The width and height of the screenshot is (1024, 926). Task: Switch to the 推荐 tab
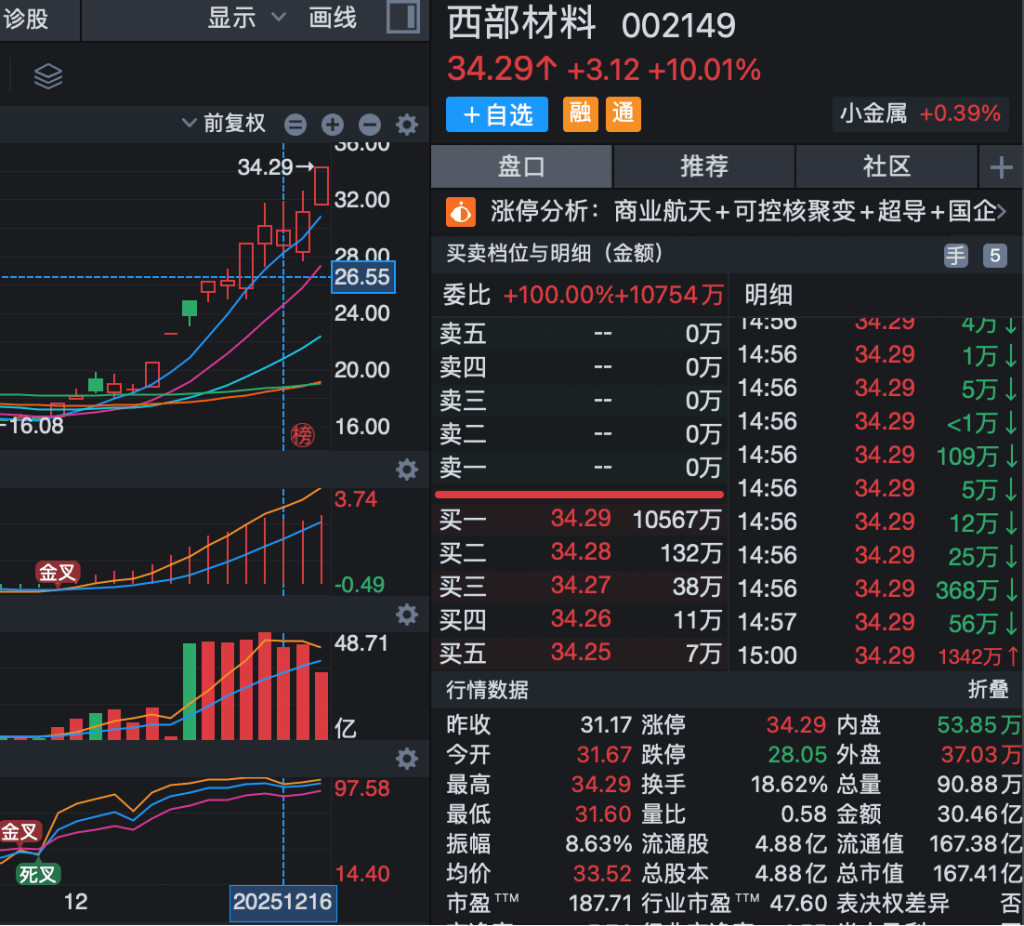[704, 166]
